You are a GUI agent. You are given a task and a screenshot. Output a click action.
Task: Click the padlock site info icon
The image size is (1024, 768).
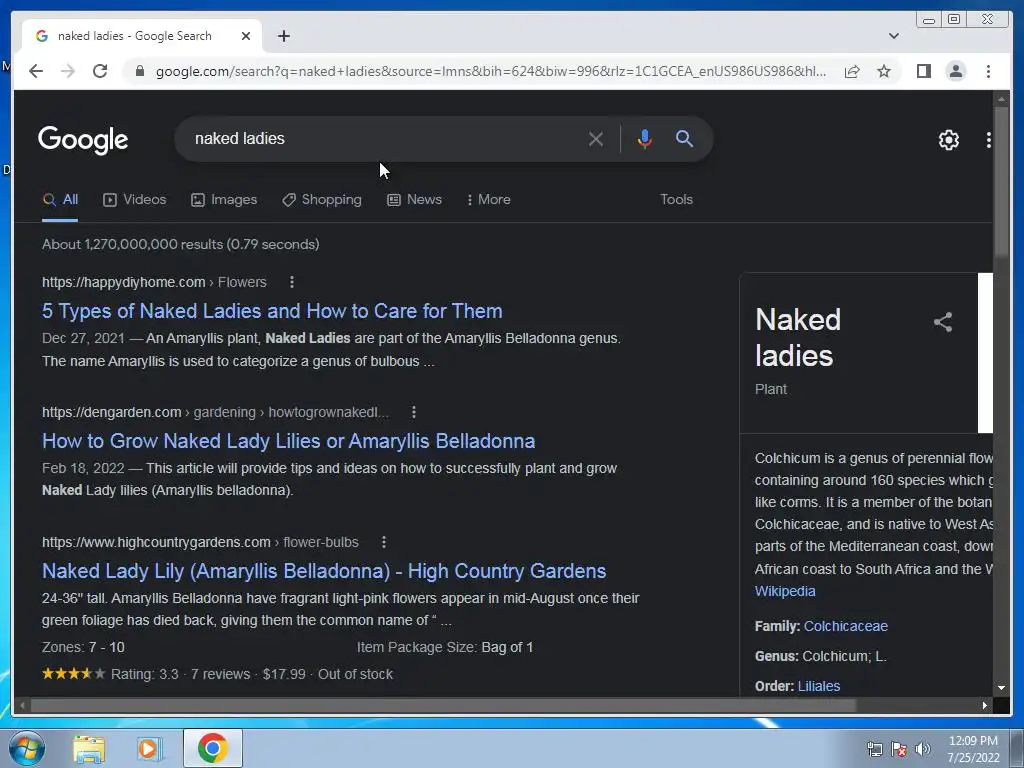139,71
